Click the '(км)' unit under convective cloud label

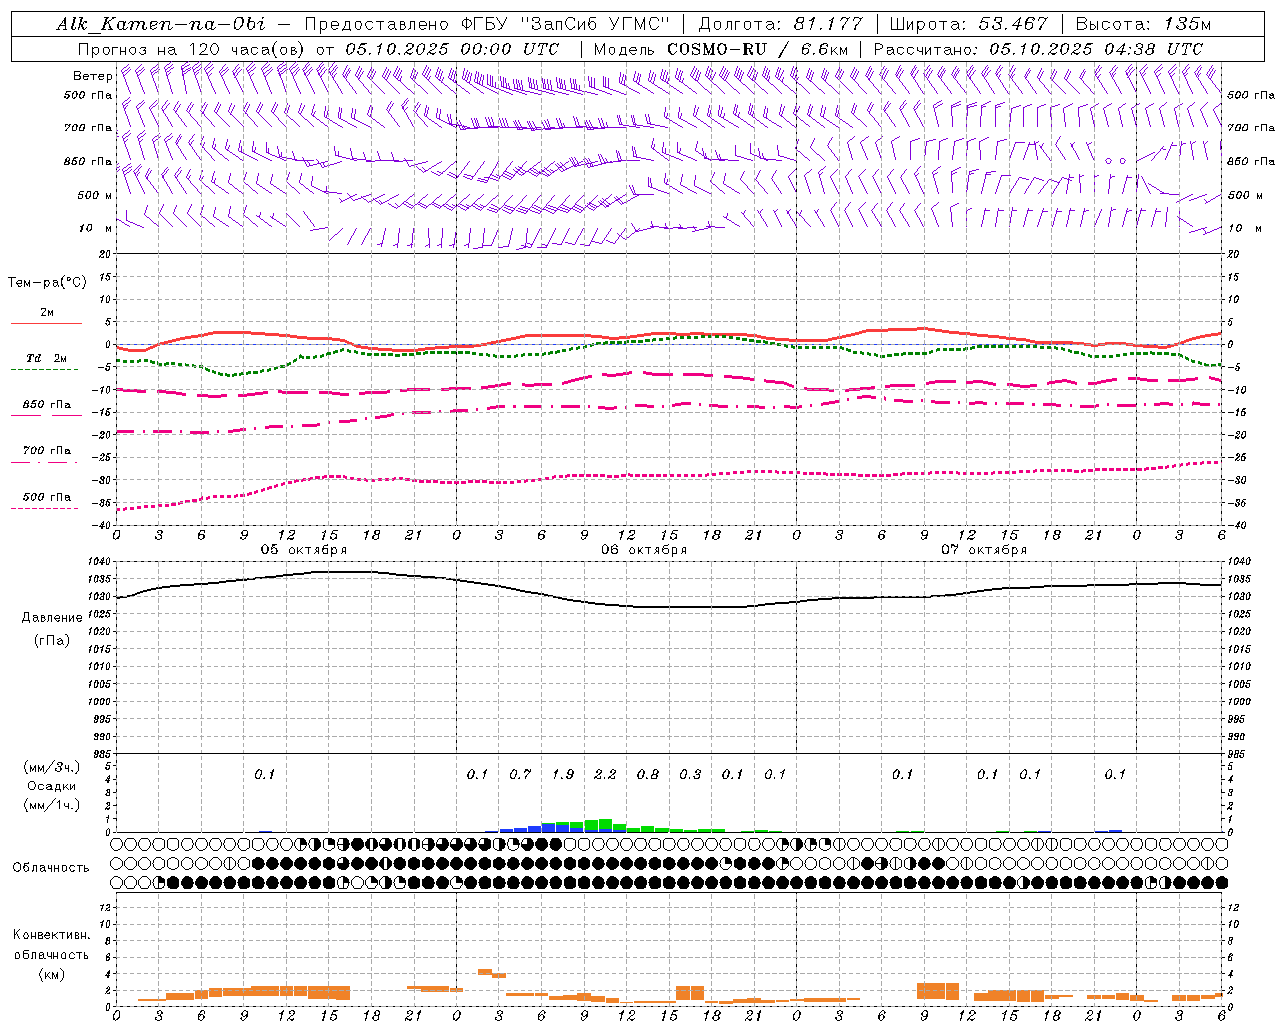pos(51,973)
